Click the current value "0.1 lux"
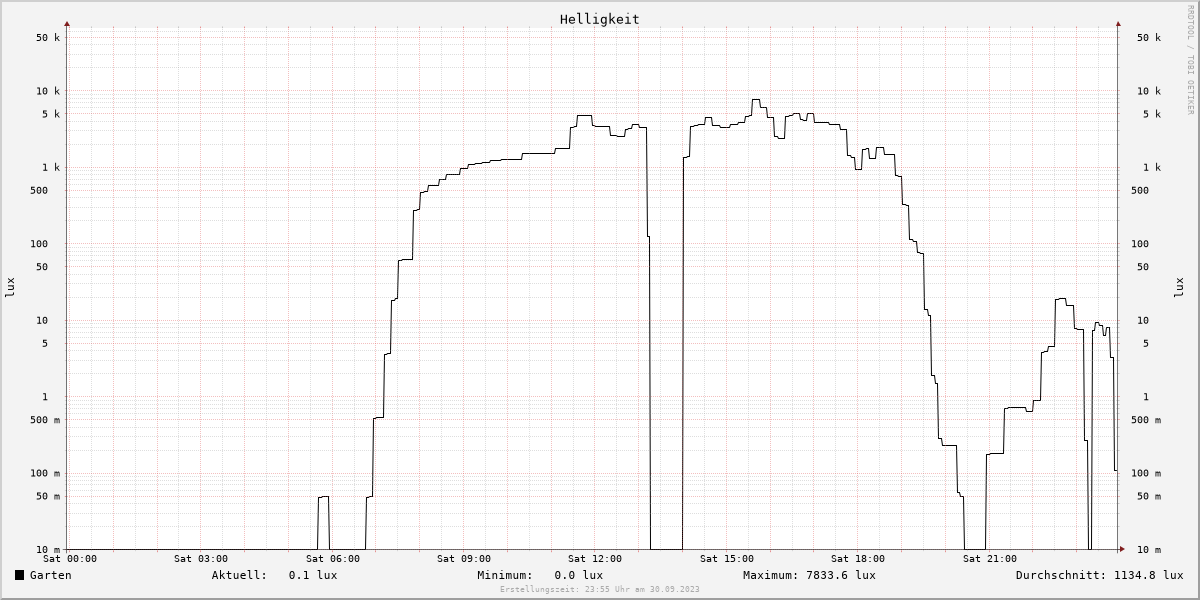The height and width of the screenshot is (600, 1200). coord(313,575)
